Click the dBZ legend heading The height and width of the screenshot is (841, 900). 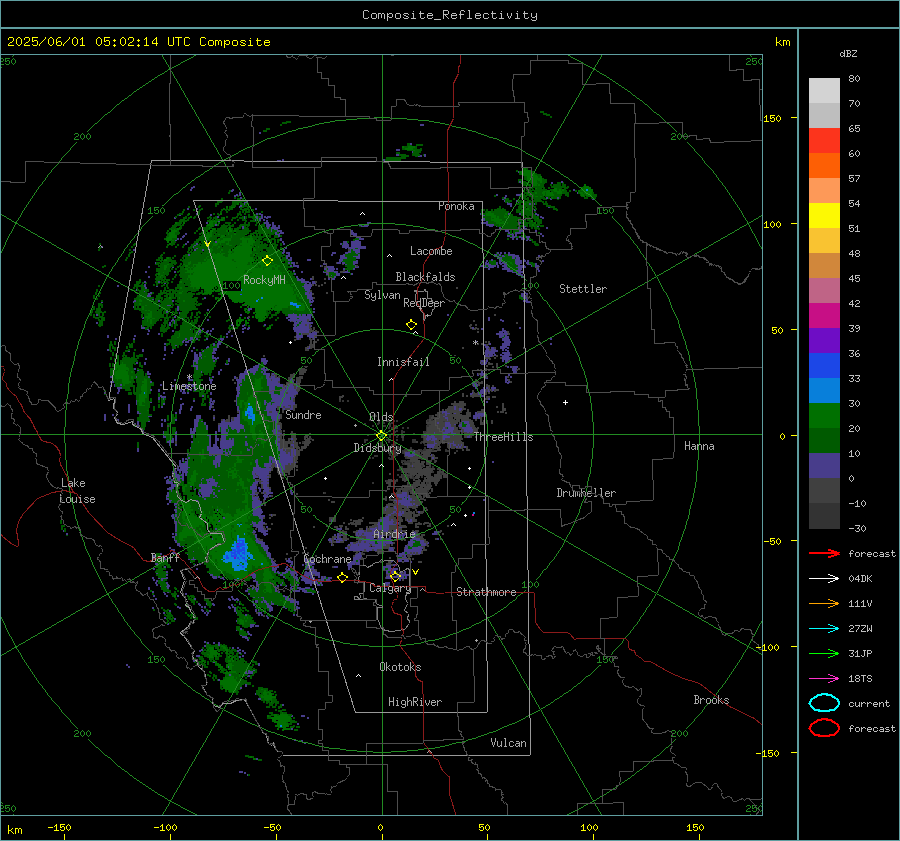pos(848,53)
